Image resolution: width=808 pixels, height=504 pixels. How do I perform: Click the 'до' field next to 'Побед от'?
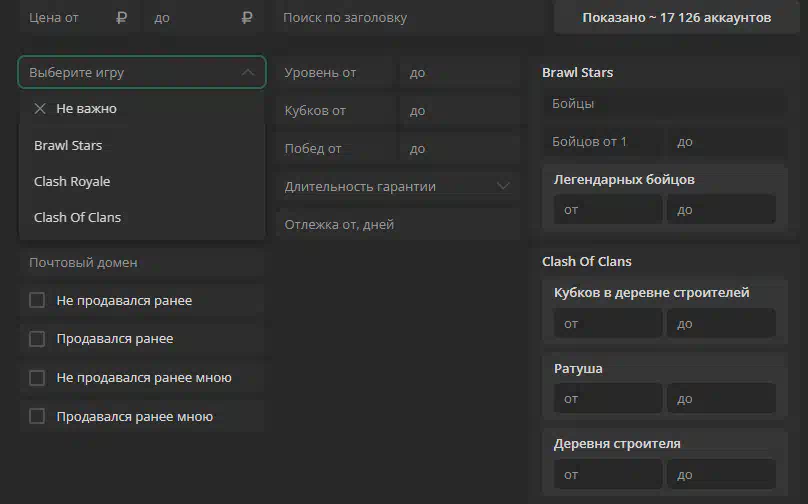pos(460,148)
